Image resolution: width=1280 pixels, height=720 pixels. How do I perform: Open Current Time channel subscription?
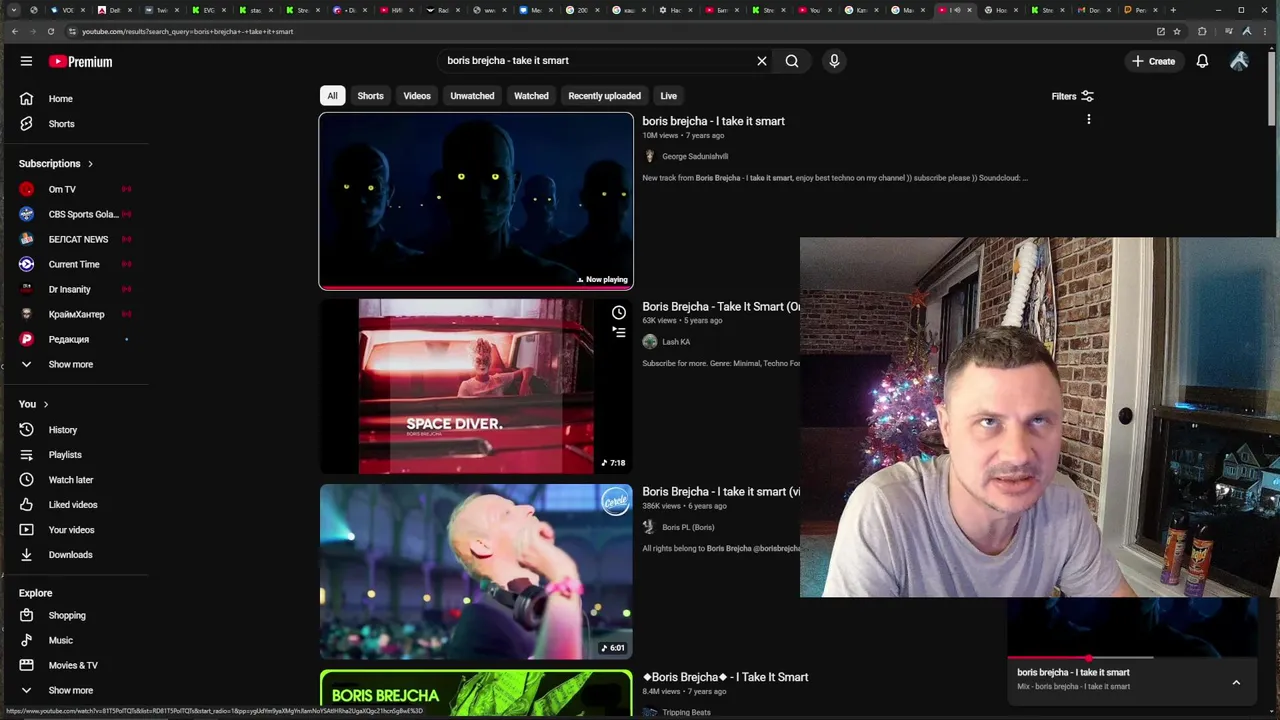[74, 264]
